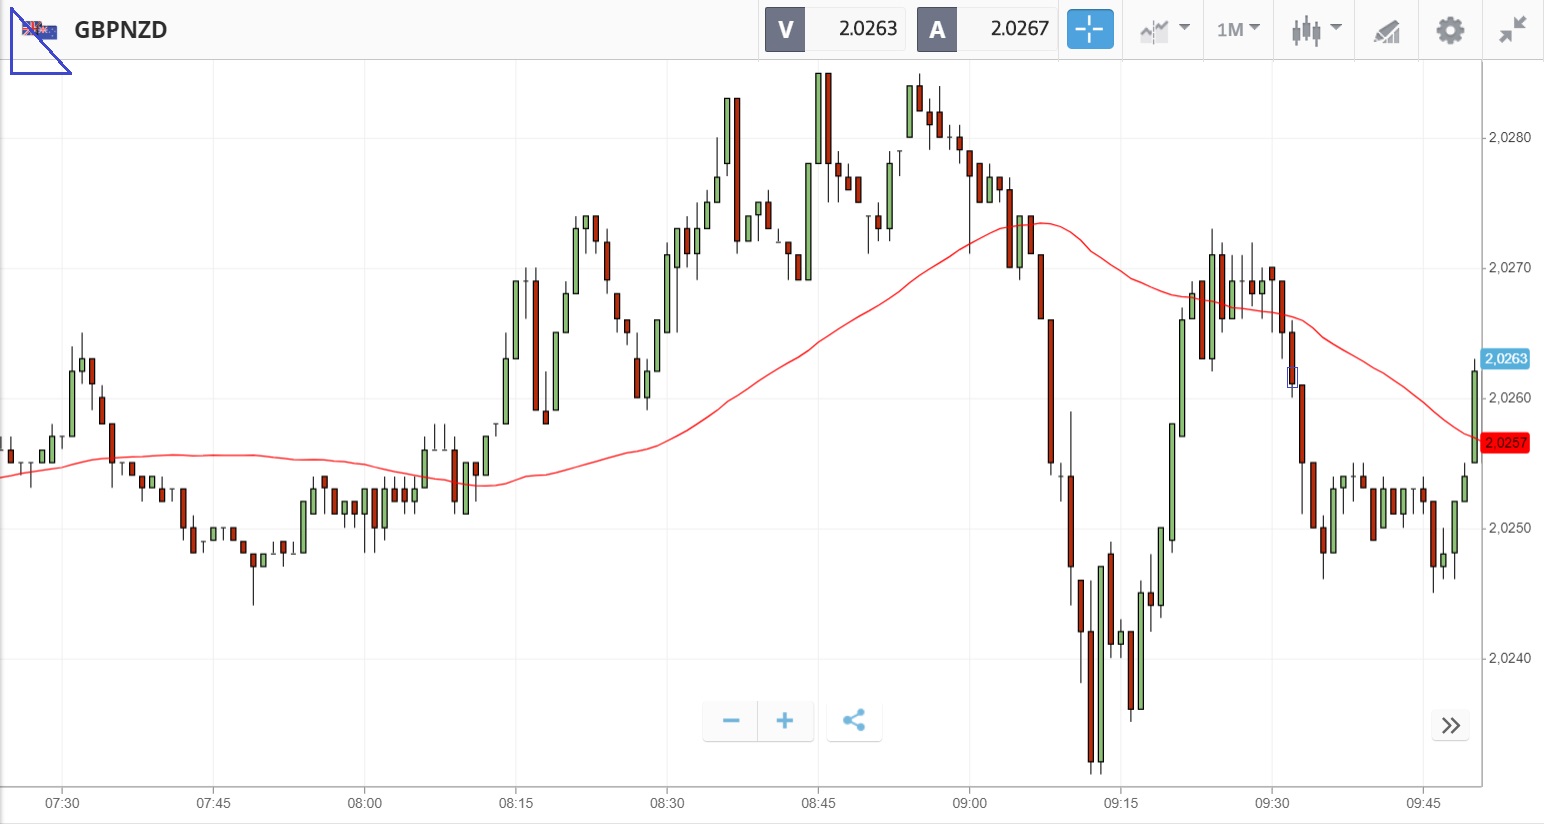Click the share chart icon
The width and height of the screenshot is (1544, 824).
853,721
